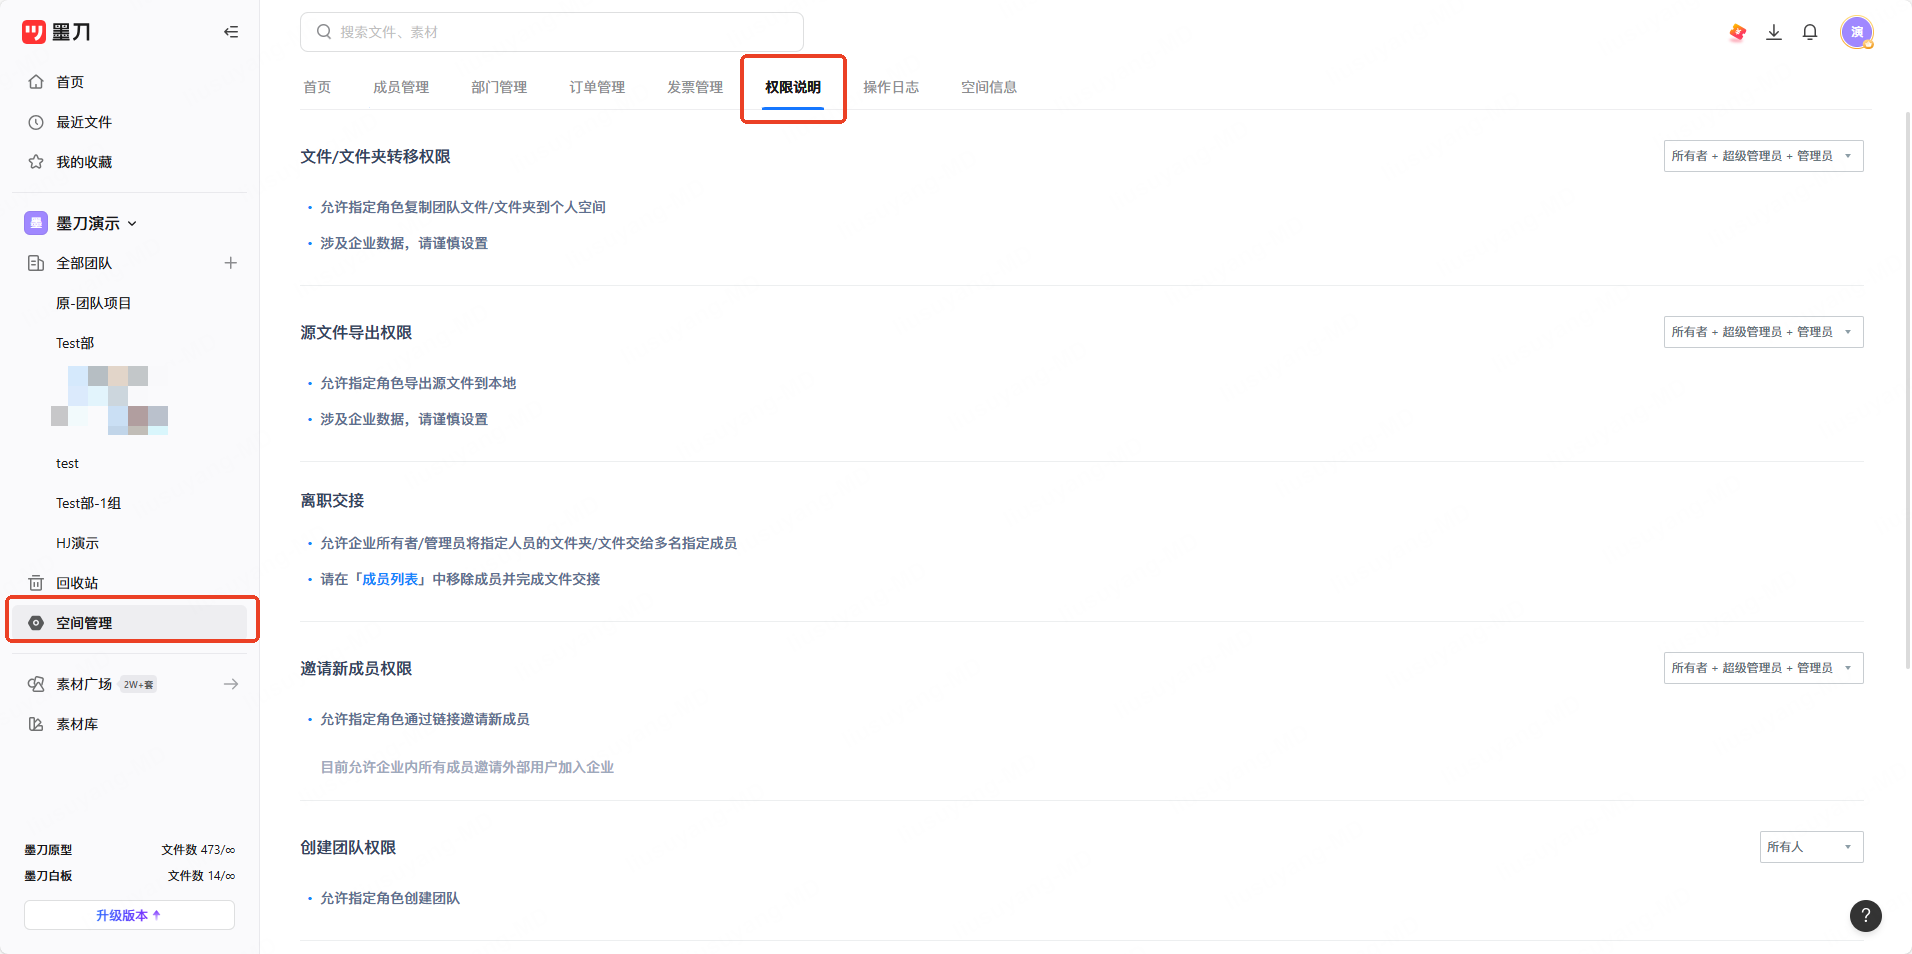The image size is (1912, 954).
Task: Switch to the 订单管理 tab
Action: pos(597,87)
